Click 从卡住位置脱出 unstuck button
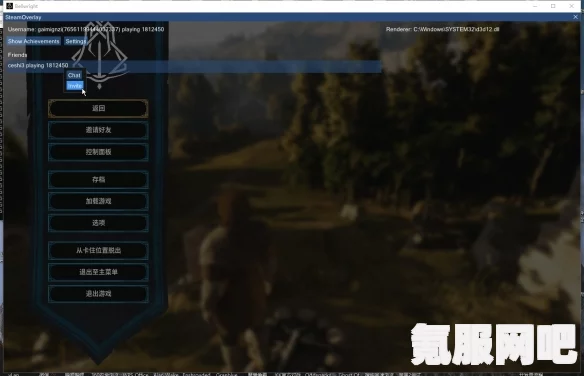Screen dimensions: 584x376 (x=98, y=251)
